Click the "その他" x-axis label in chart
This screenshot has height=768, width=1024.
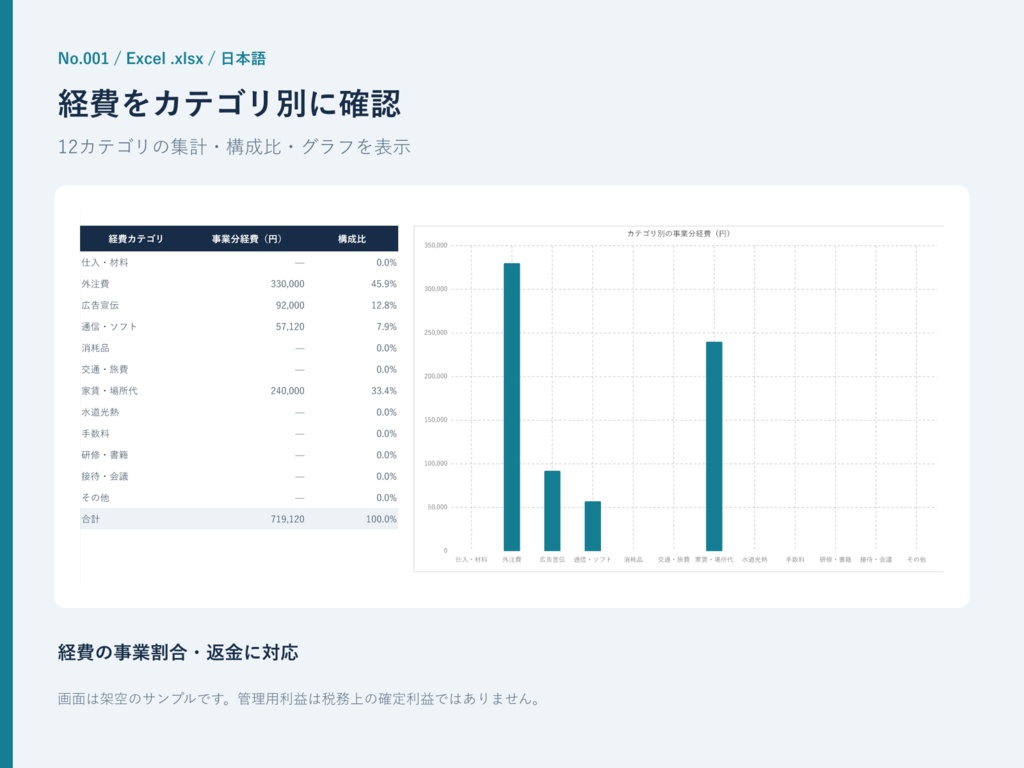coord(917,560)
